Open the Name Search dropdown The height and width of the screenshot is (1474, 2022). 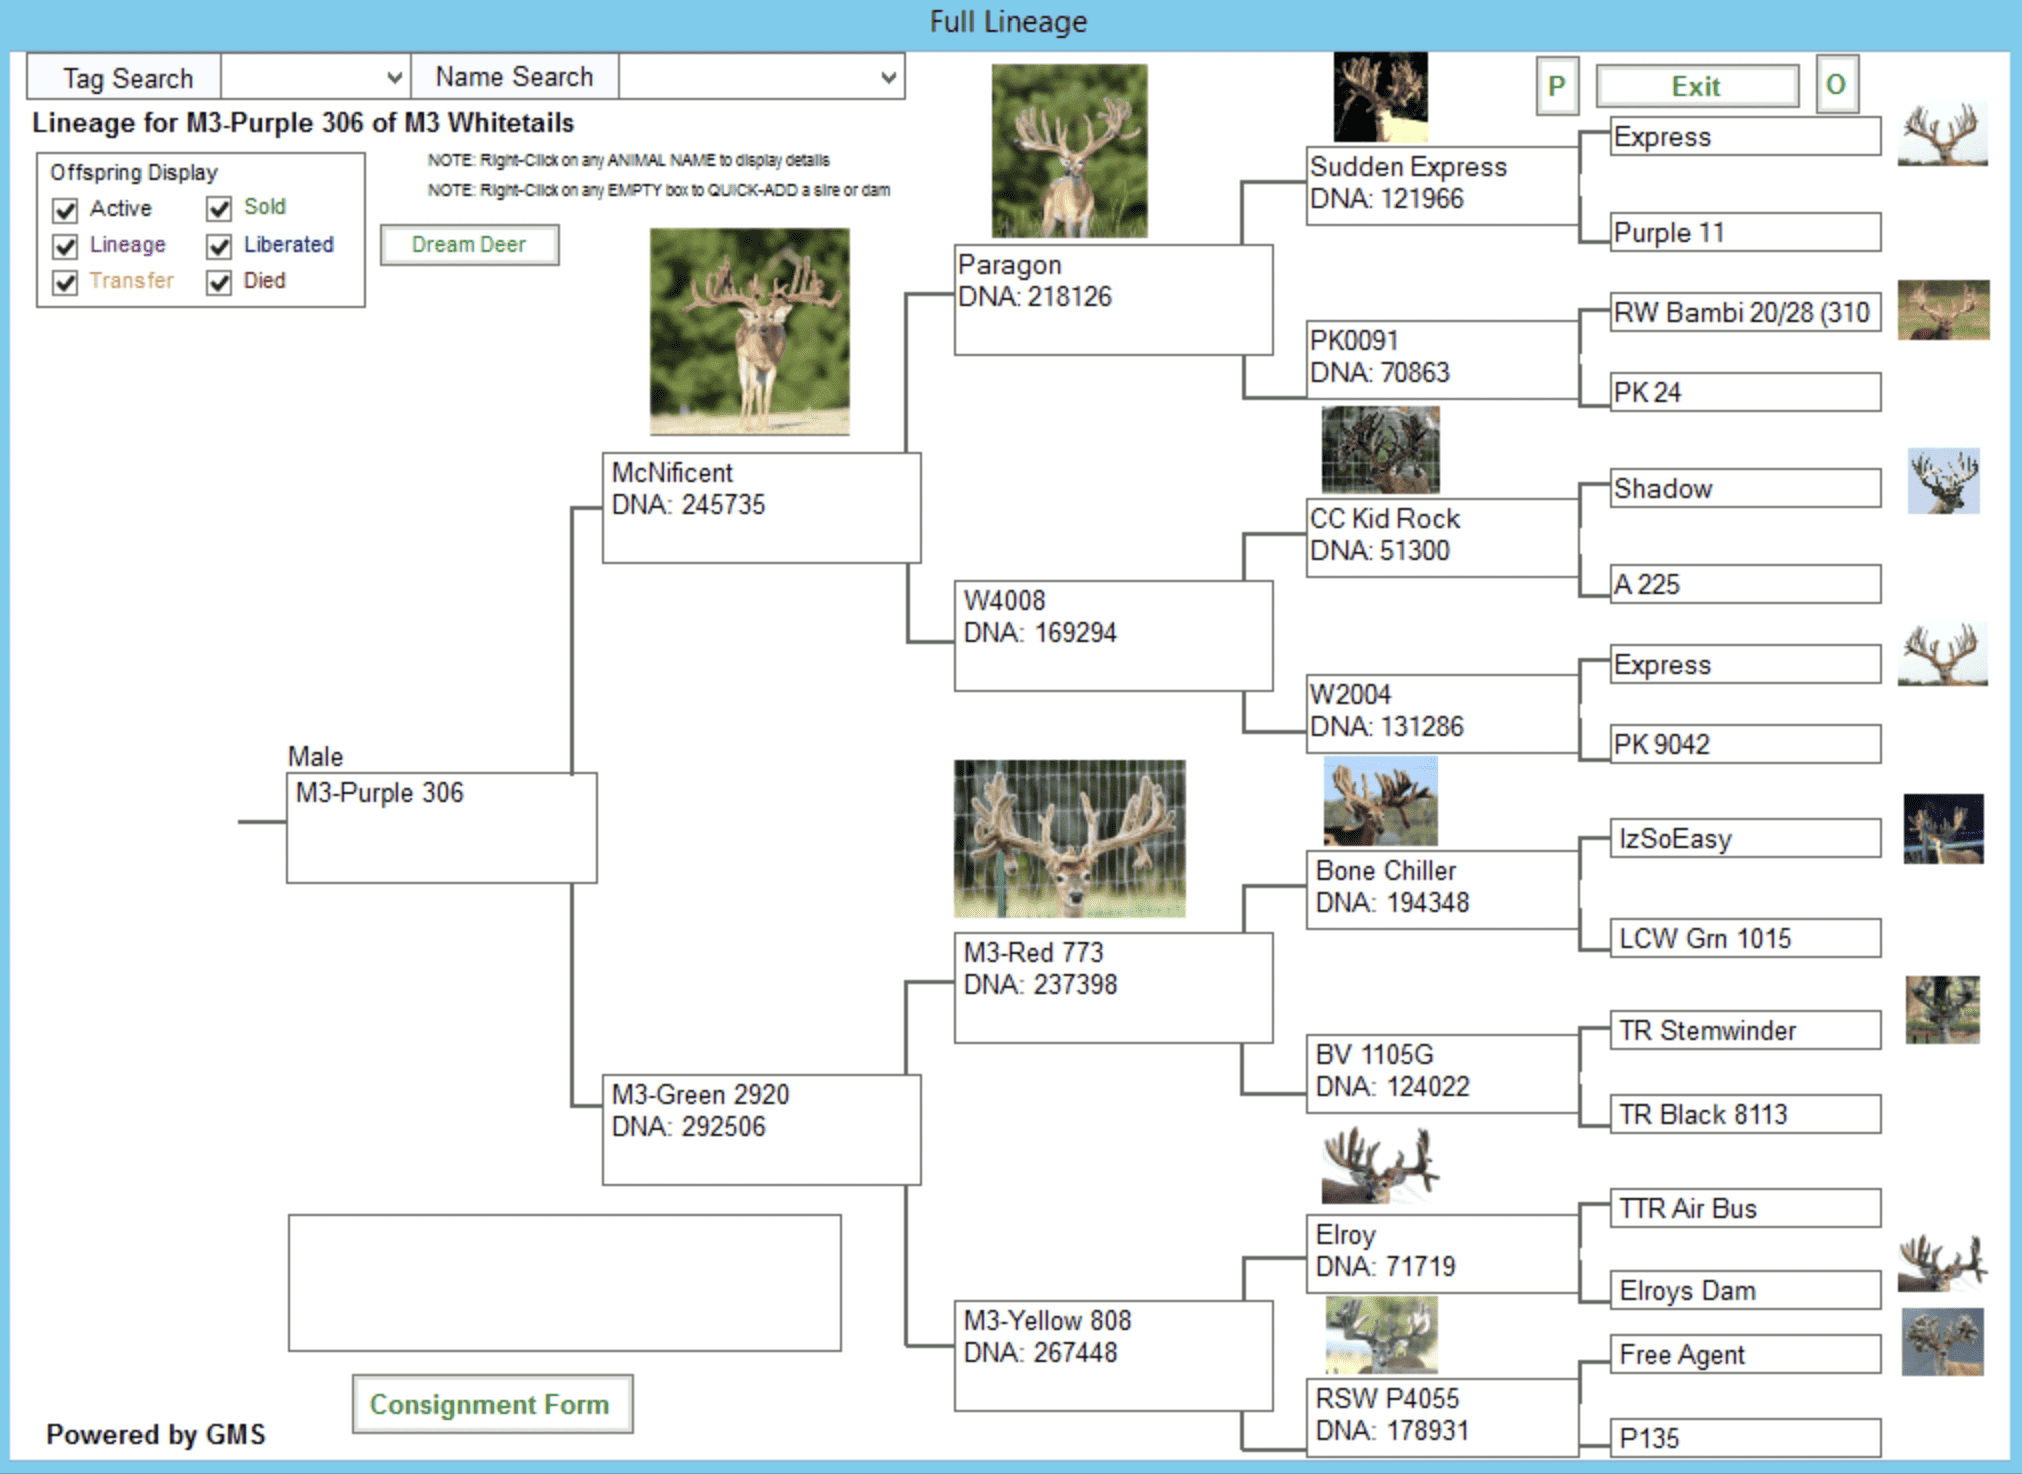887,78
